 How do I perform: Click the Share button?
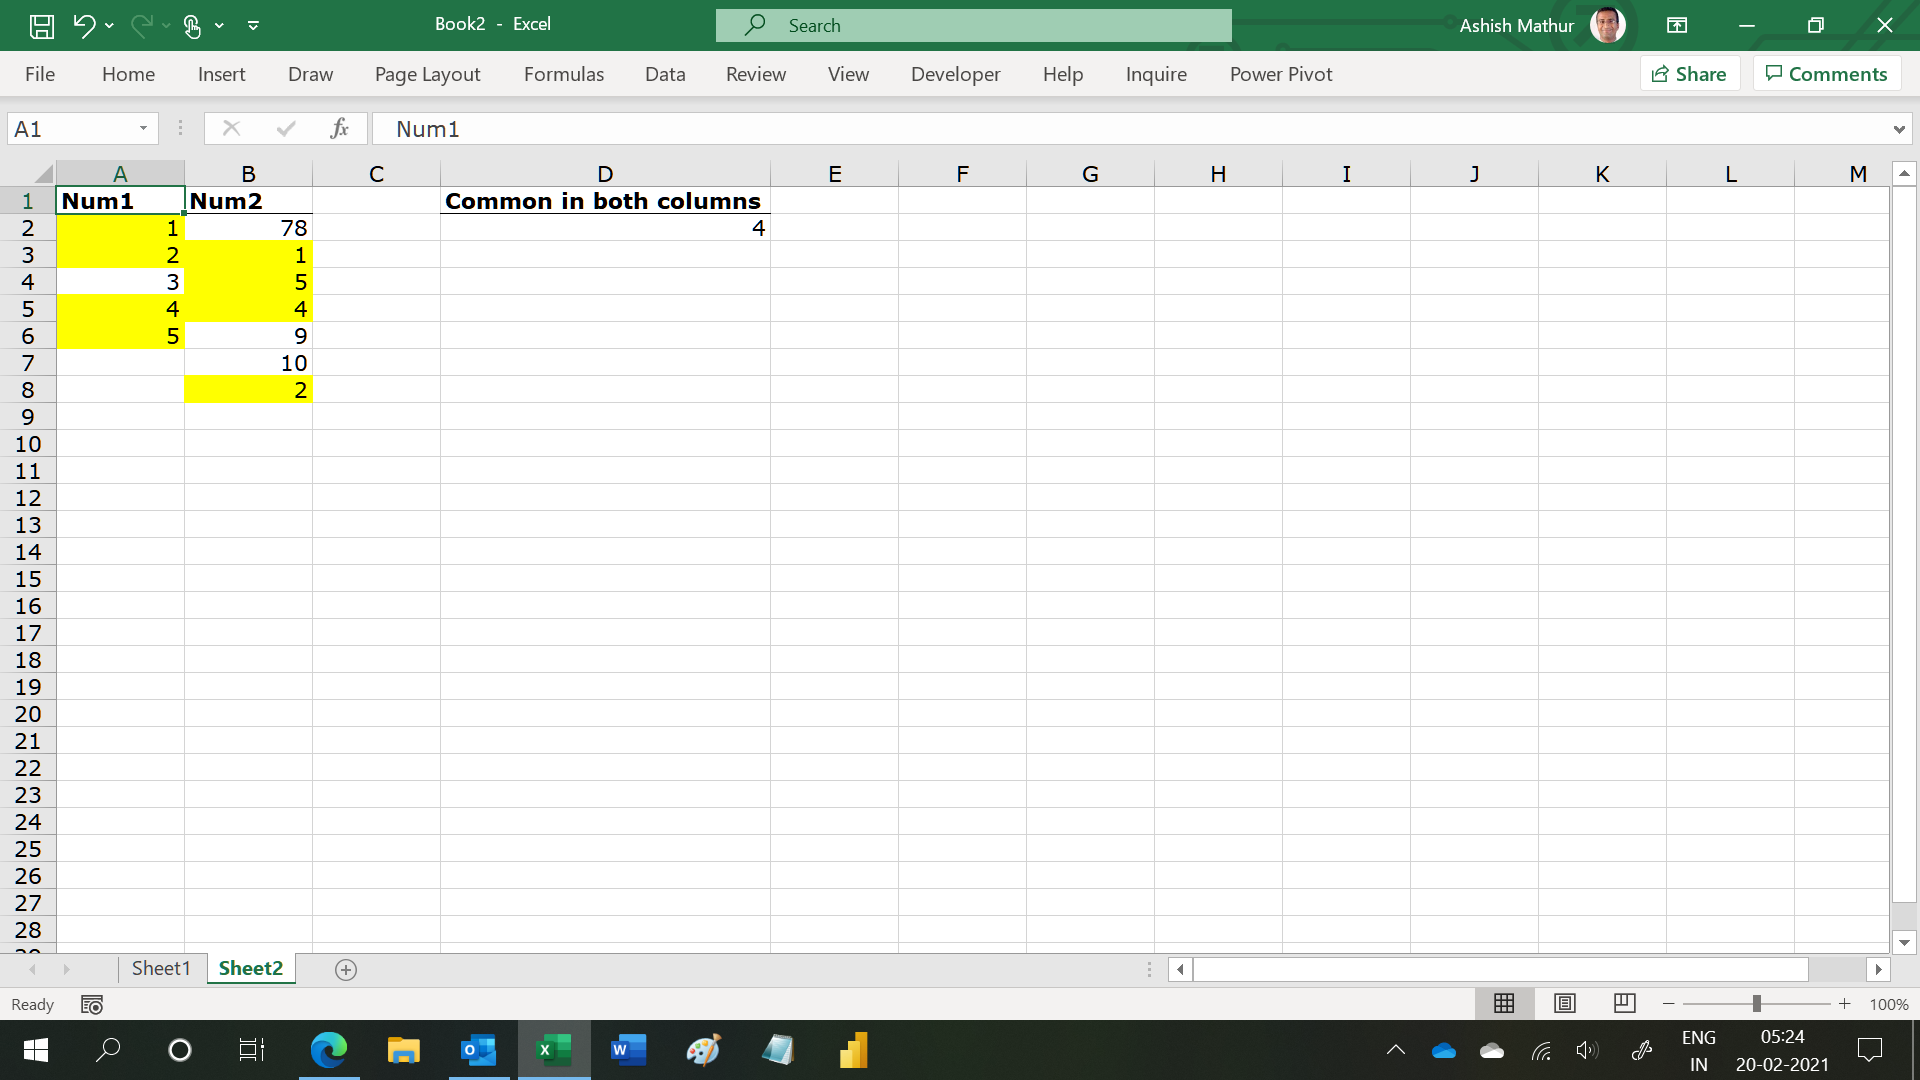point(1689,74)
